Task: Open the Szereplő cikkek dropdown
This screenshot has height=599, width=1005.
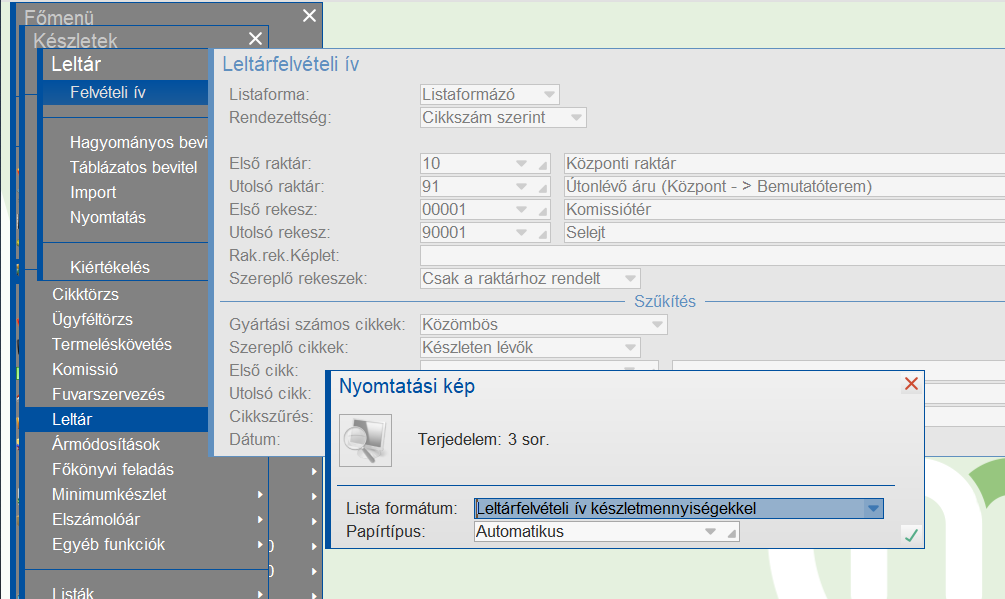Action: click(x=632, y=347)
